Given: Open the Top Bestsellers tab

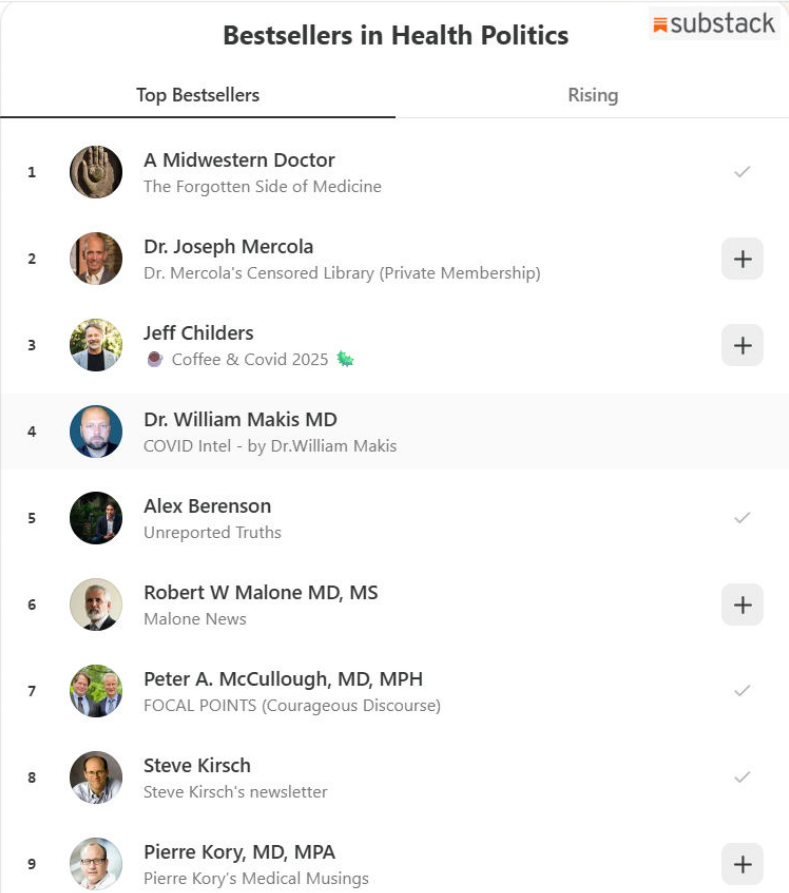Looking at the screenshot, I should (198, 95).
